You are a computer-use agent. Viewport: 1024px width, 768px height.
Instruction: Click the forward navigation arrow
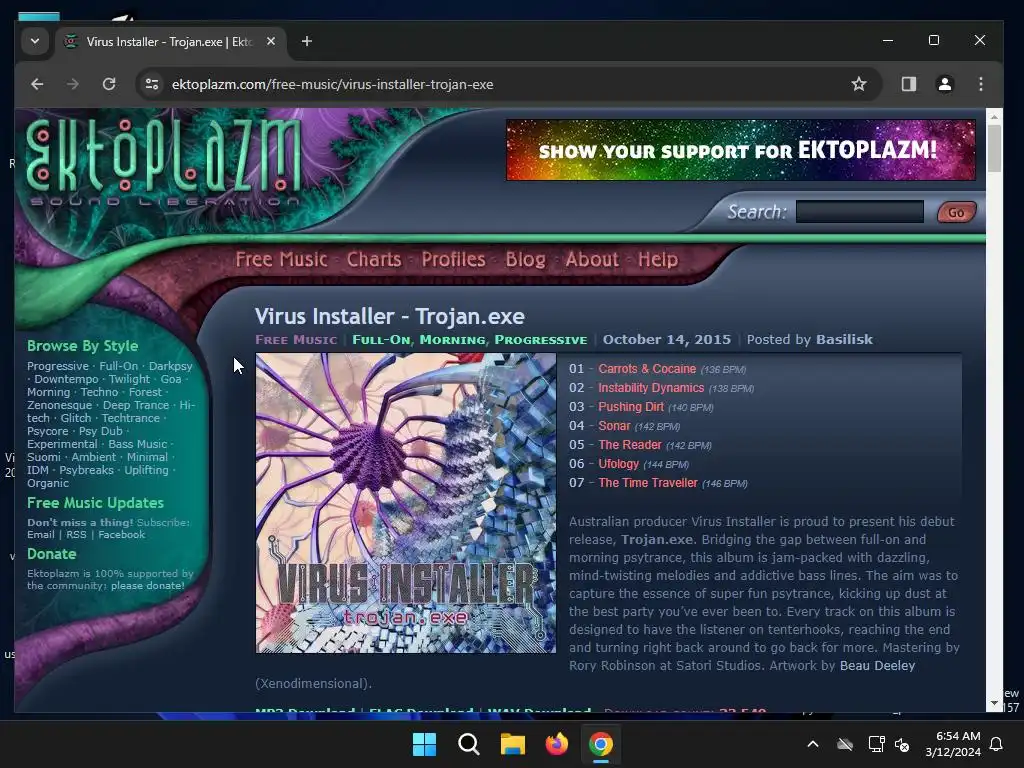tap(72, 84)
